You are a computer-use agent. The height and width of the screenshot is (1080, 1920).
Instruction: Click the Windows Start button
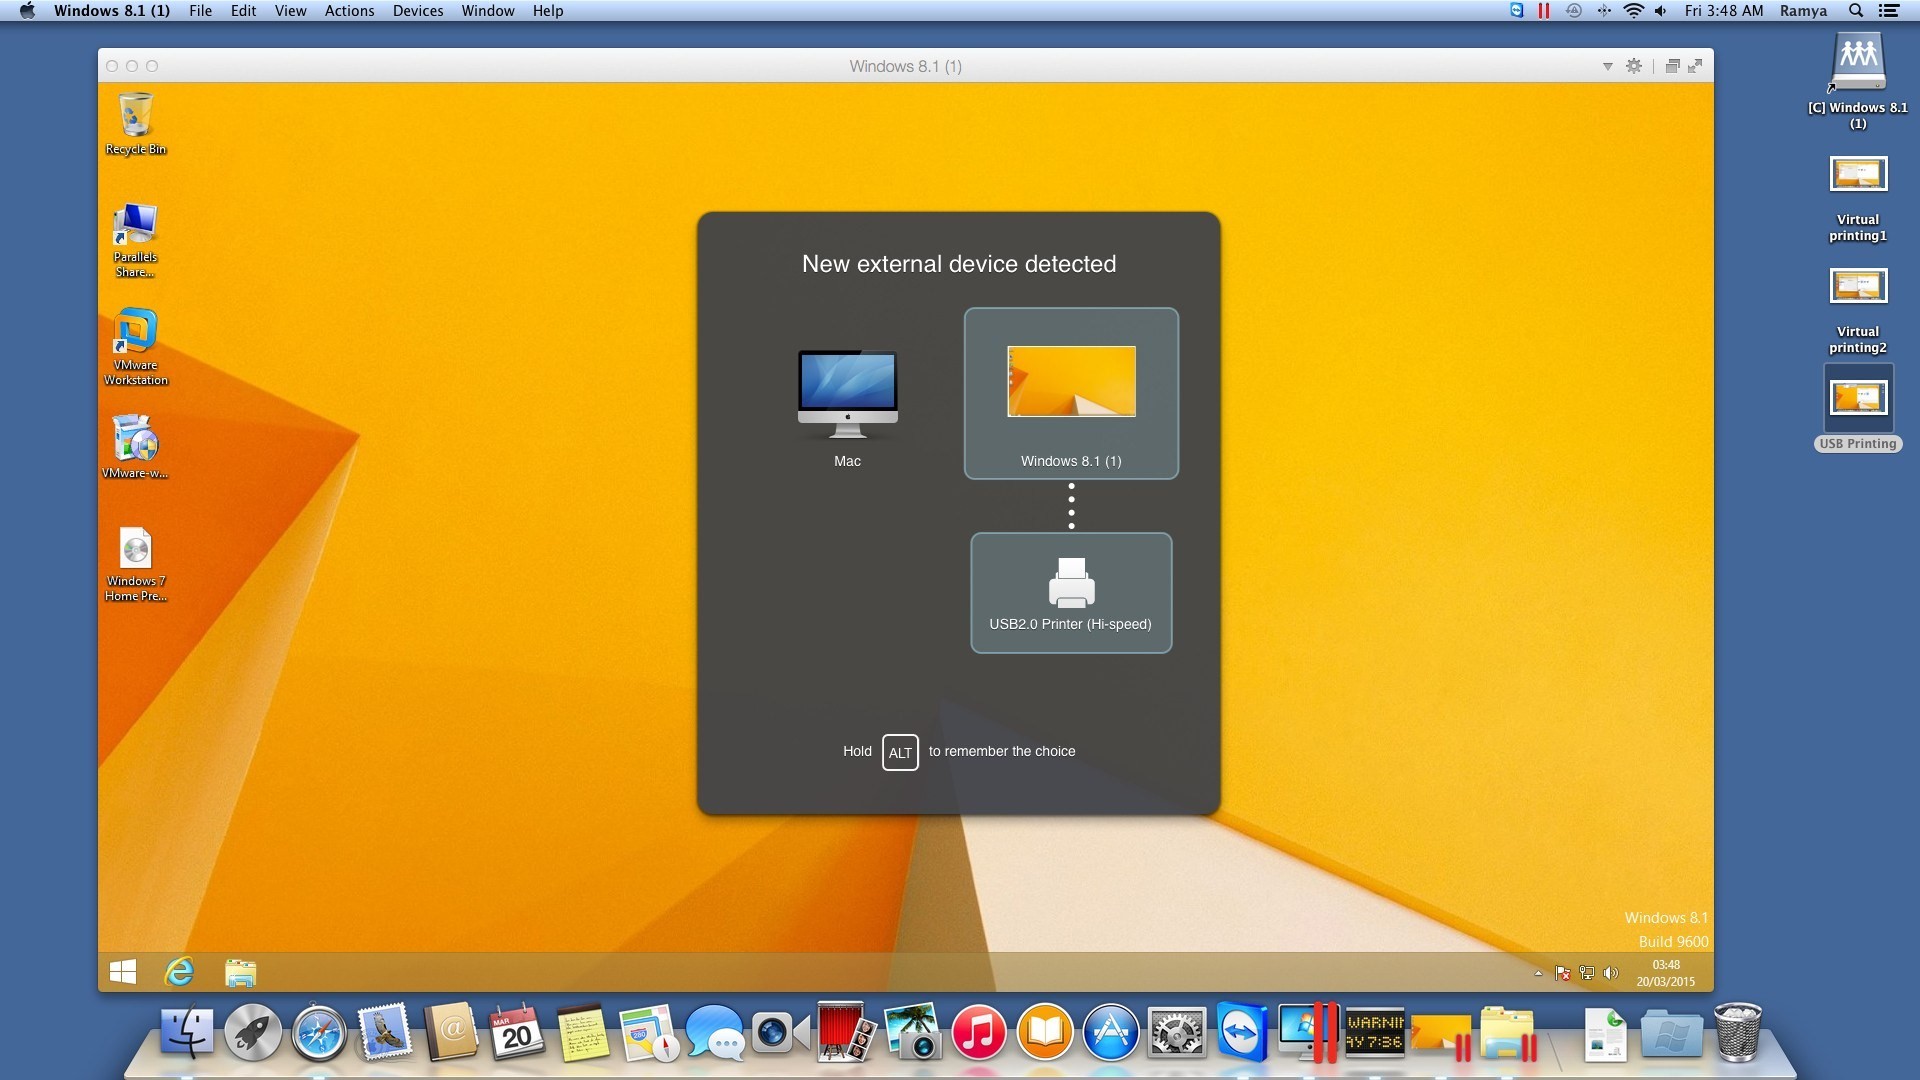tap(123, 972)
